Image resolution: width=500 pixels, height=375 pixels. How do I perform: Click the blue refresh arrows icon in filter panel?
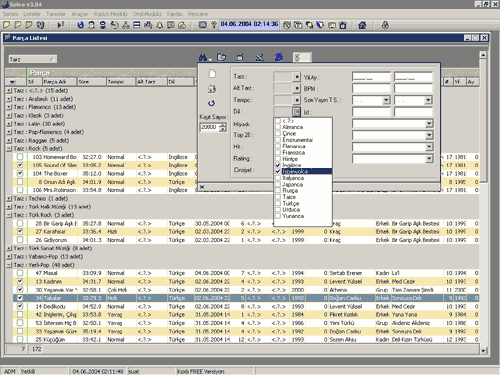[211, 103]
